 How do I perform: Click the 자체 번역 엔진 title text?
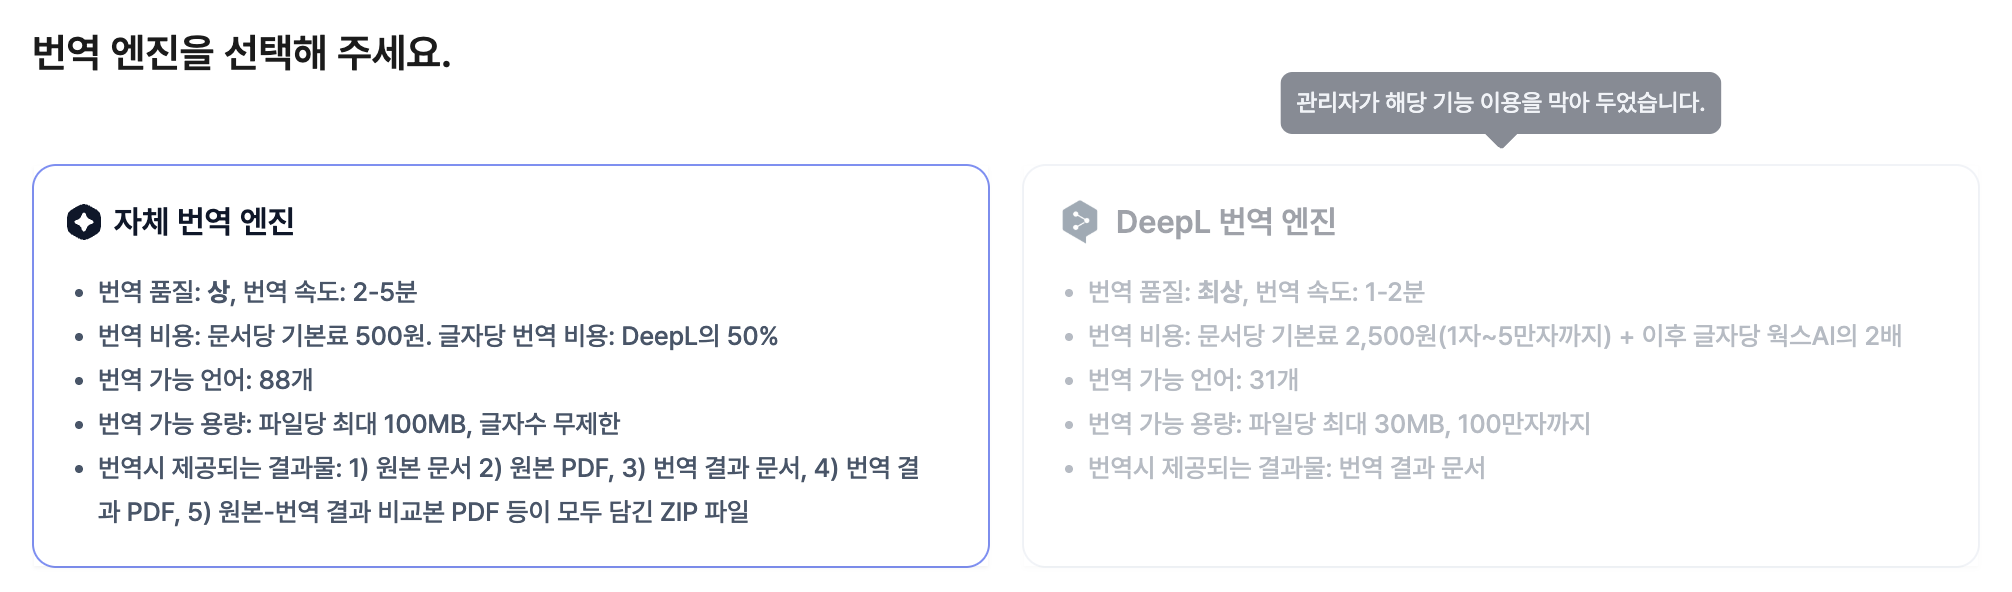coord(204,222)
